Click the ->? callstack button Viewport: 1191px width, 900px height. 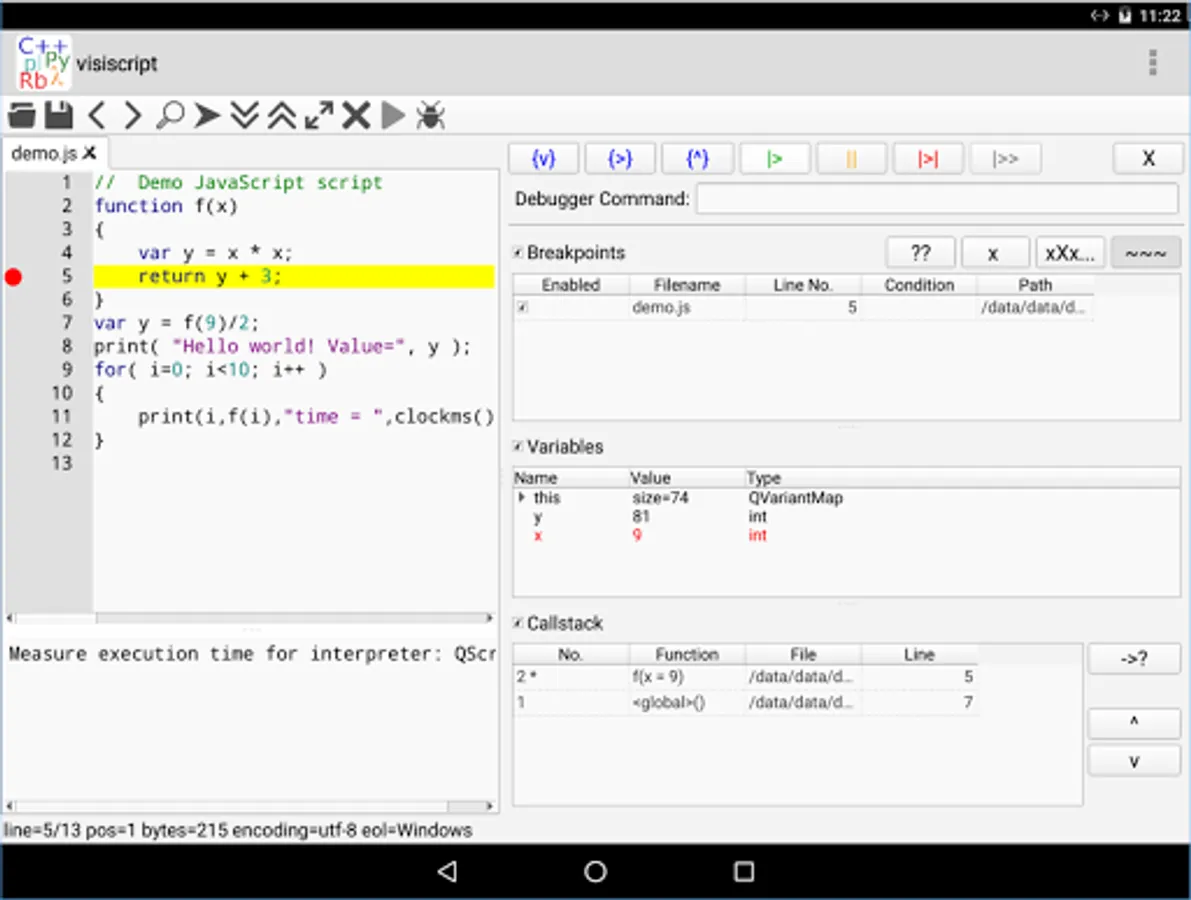1134,659
